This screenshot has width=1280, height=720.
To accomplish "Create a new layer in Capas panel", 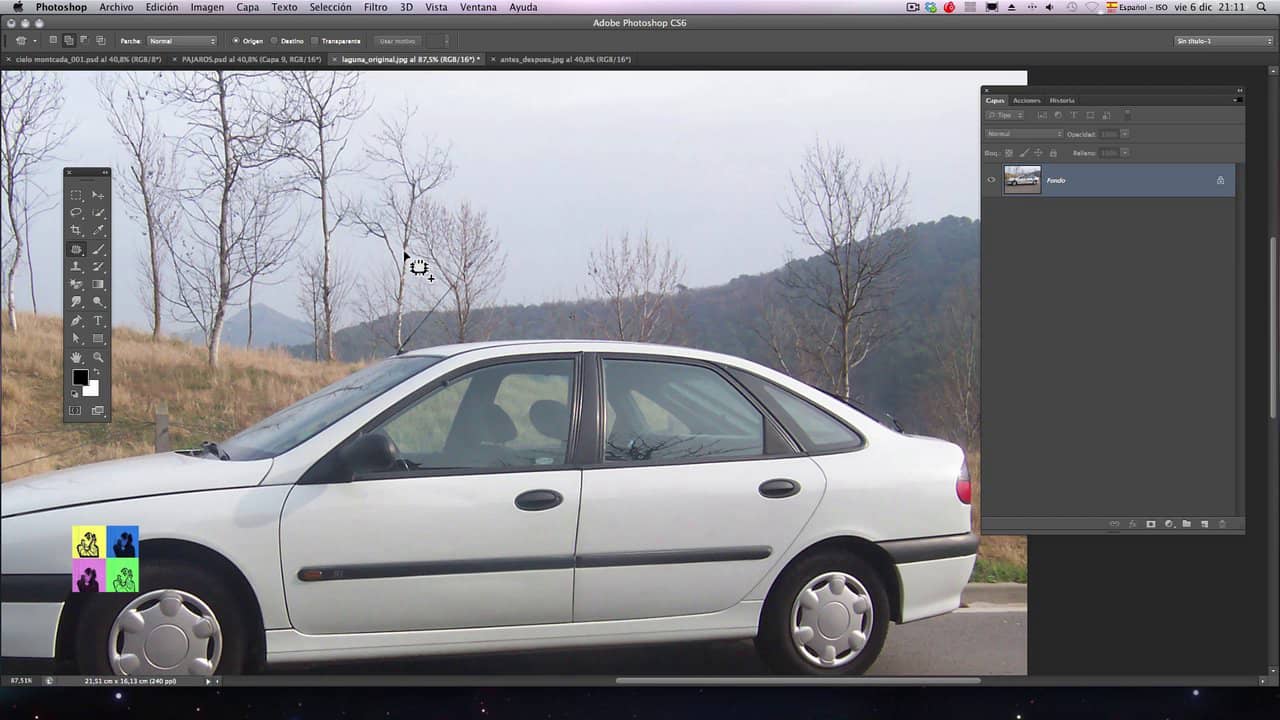I will 1204,524.
